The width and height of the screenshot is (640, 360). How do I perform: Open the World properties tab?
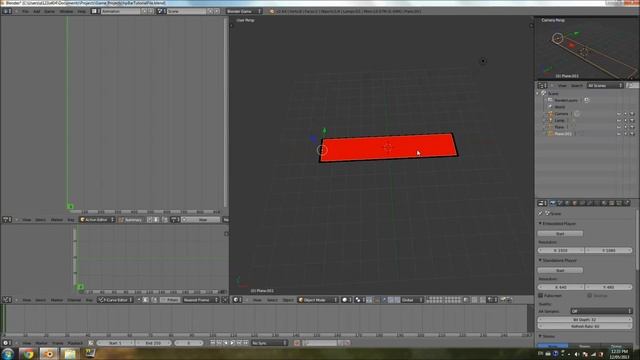(x=567, y=203)
